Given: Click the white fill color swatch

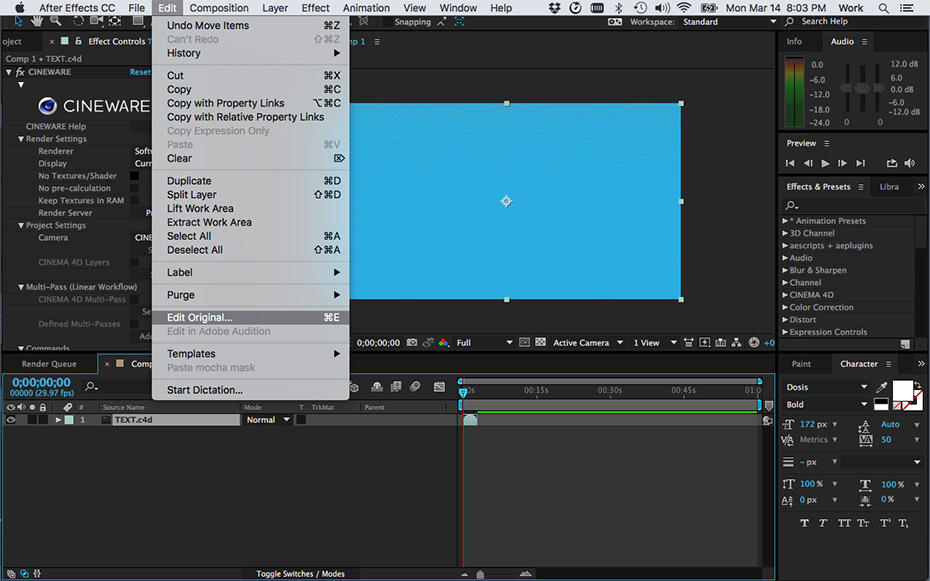Looking at the screenshot, I should coord(903,389).
